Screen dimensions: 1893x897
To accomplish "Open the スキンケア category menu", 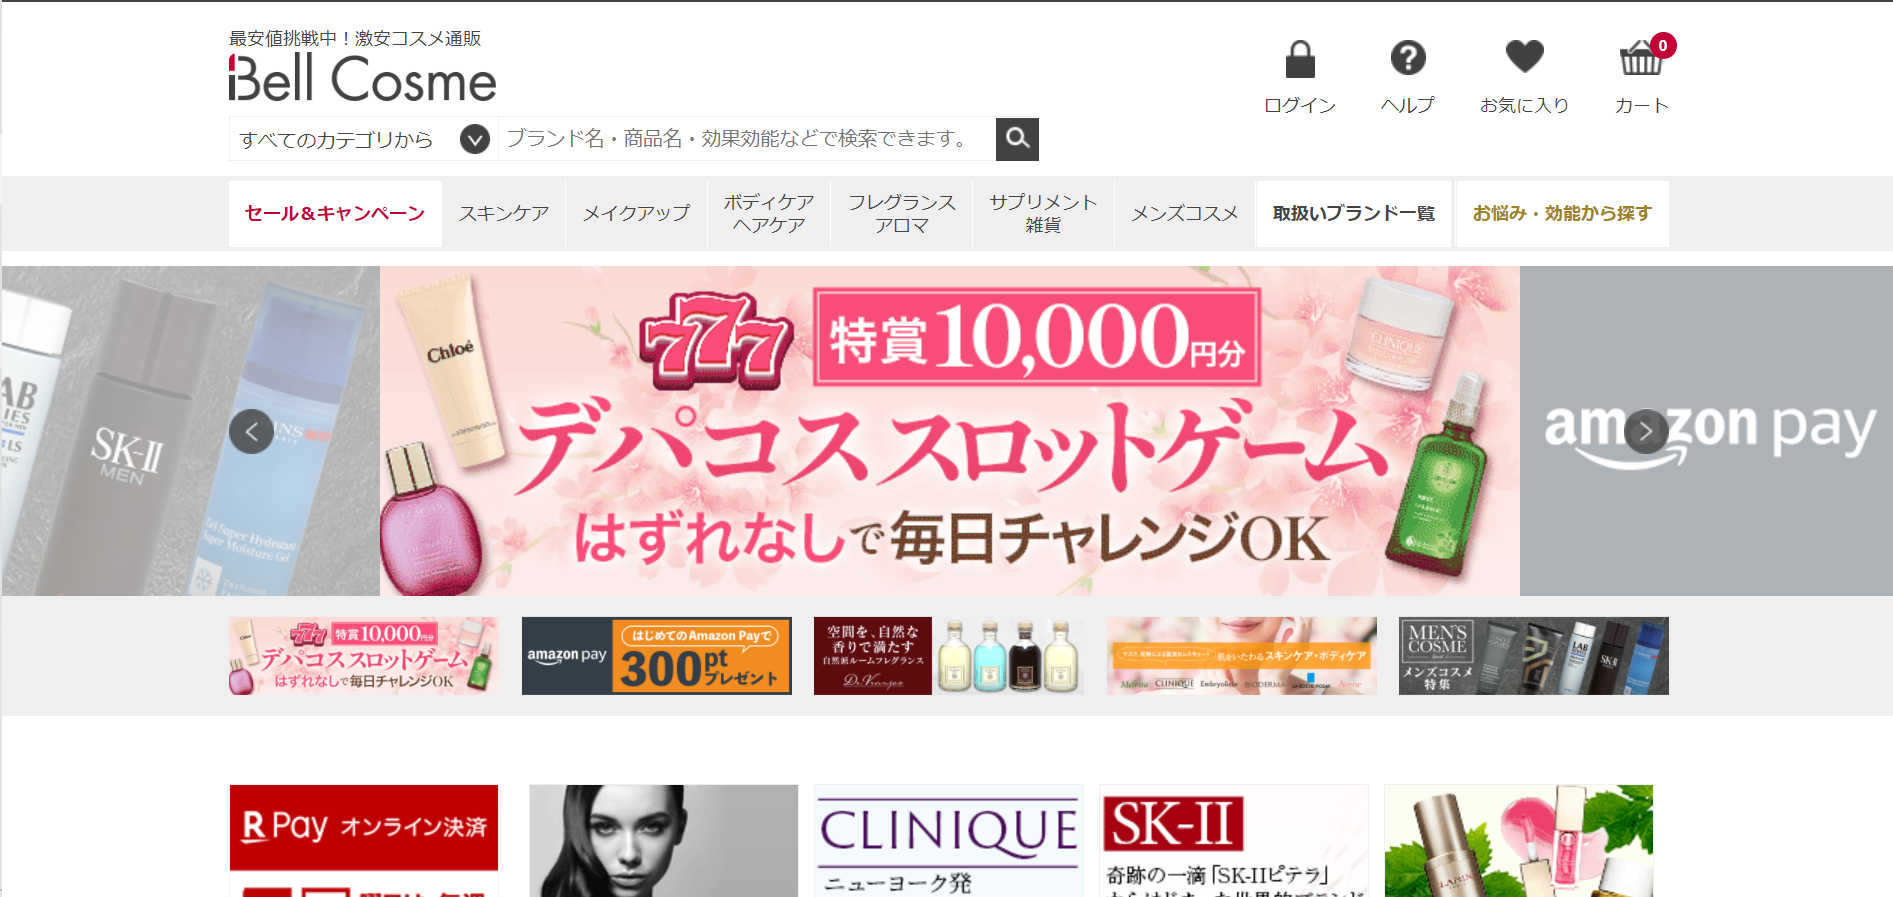I will pyautogui.click(x=503, y=214).
